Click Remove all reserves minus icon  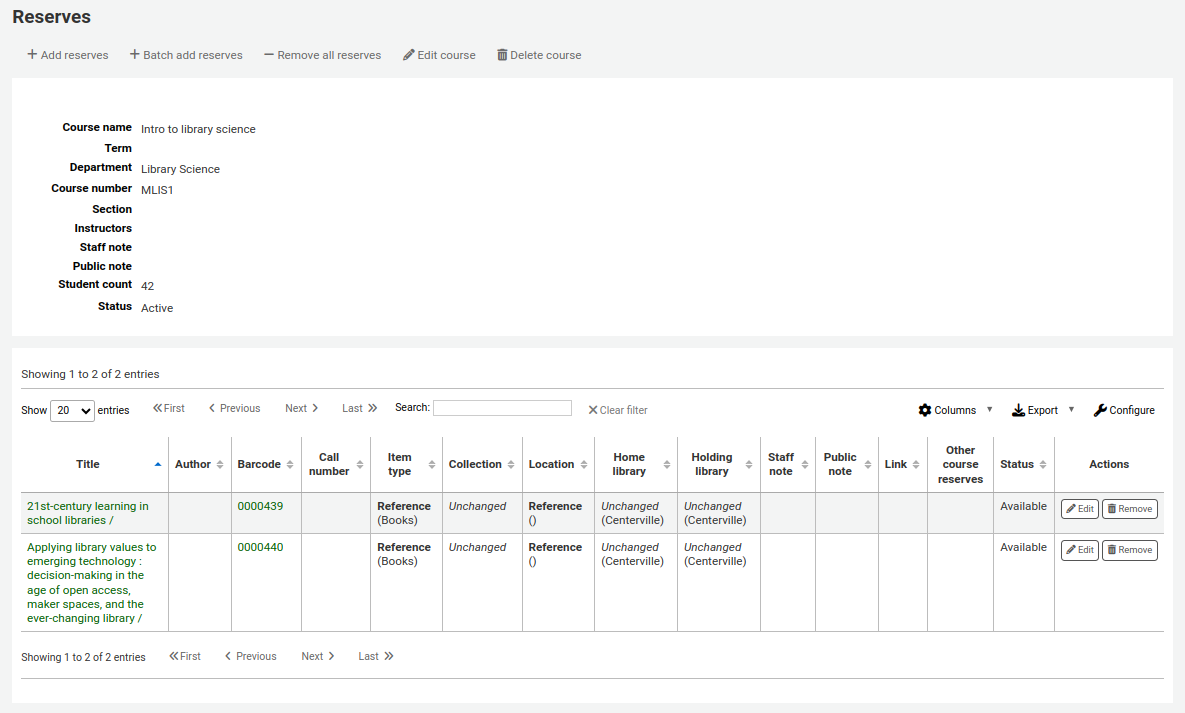coord(269,55)
